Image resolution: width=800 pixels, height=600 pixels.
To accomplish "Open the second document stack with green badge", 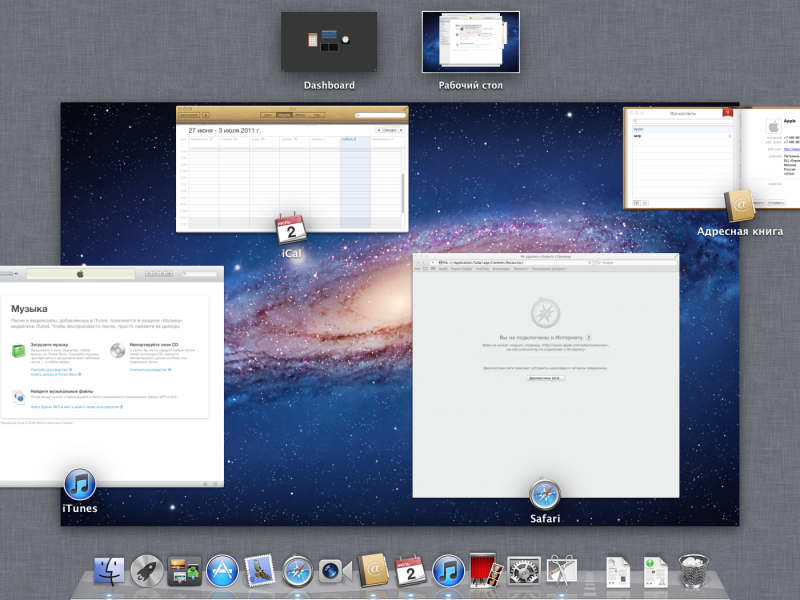I will pos(656,572).
